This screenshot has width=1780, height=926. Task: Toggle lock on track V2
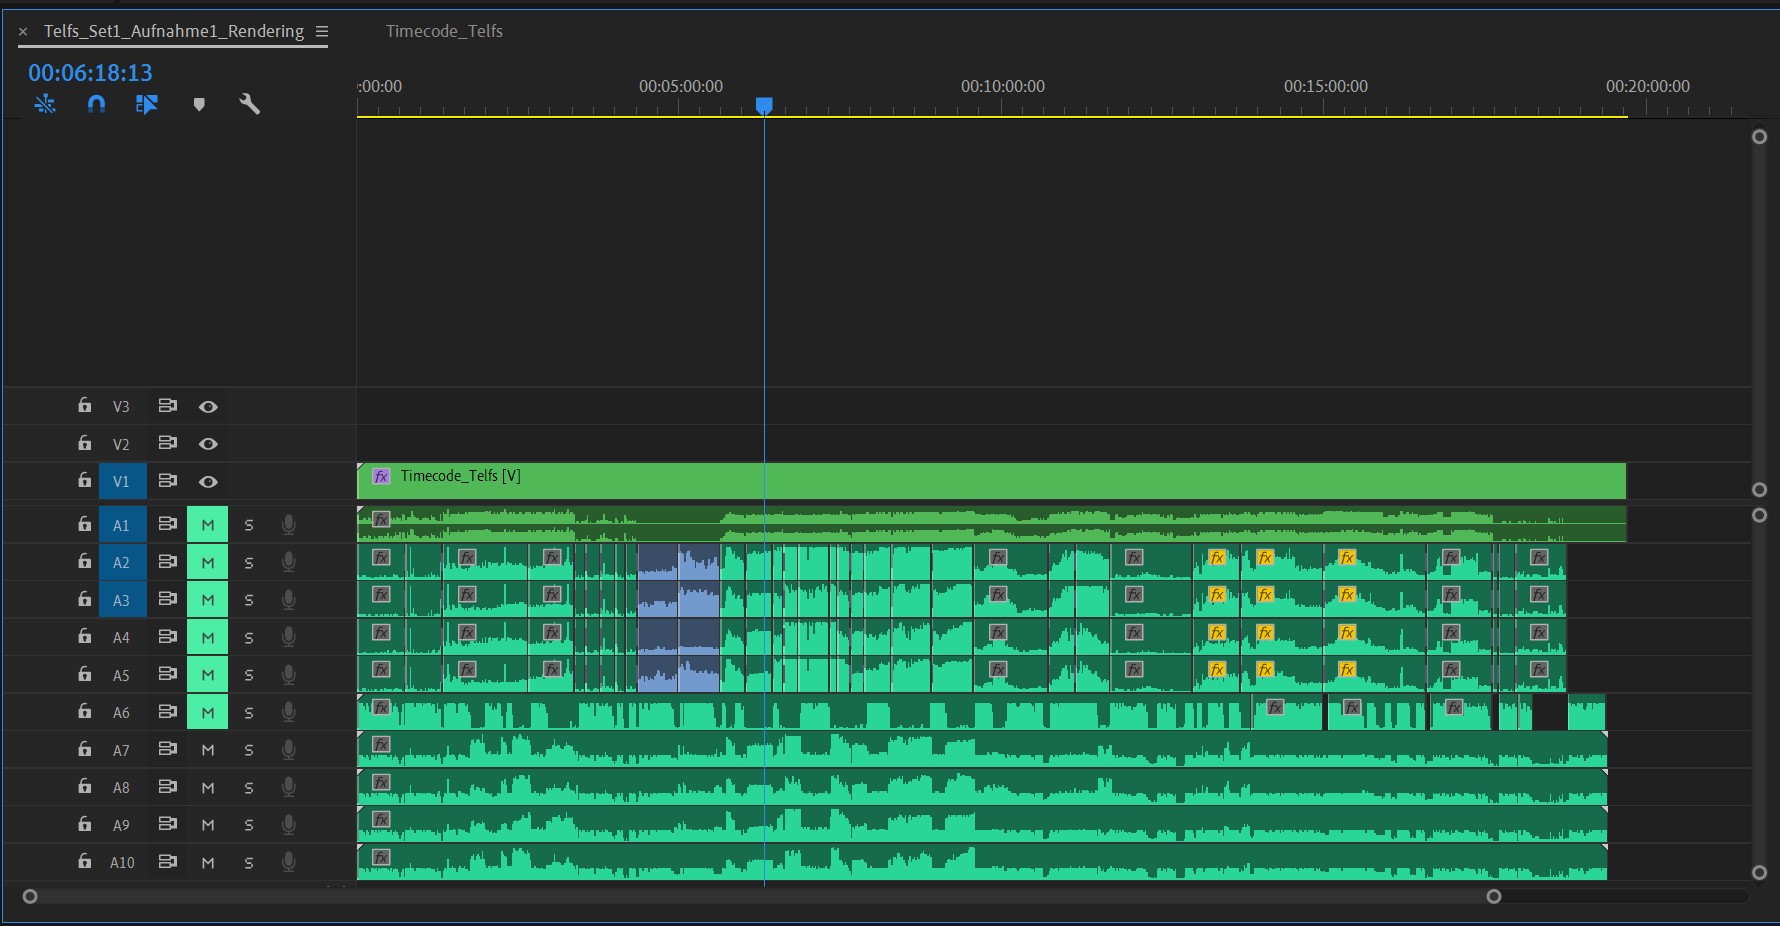(85, 443)
